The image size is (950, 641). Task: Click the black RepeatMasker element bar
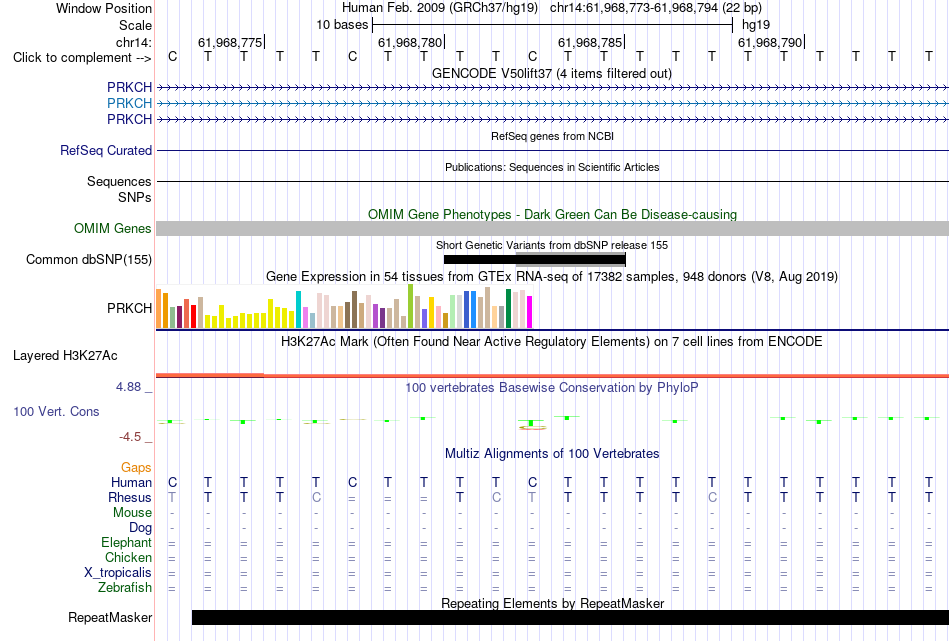[x=570, y=617]
